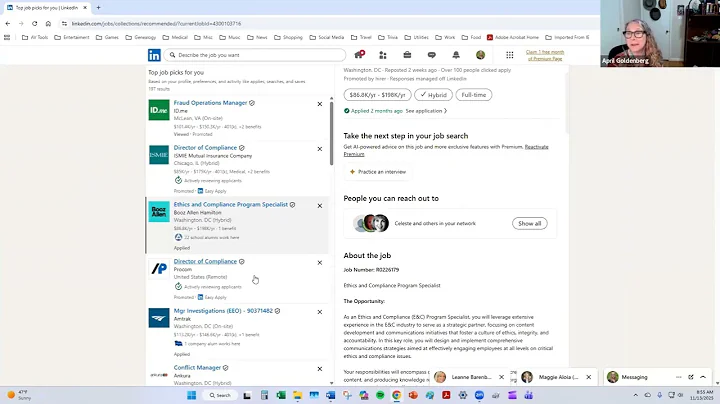Click the Procom logo thumbnail
Viewport: 720px width, 404px height.
click(x=159, y=269)
